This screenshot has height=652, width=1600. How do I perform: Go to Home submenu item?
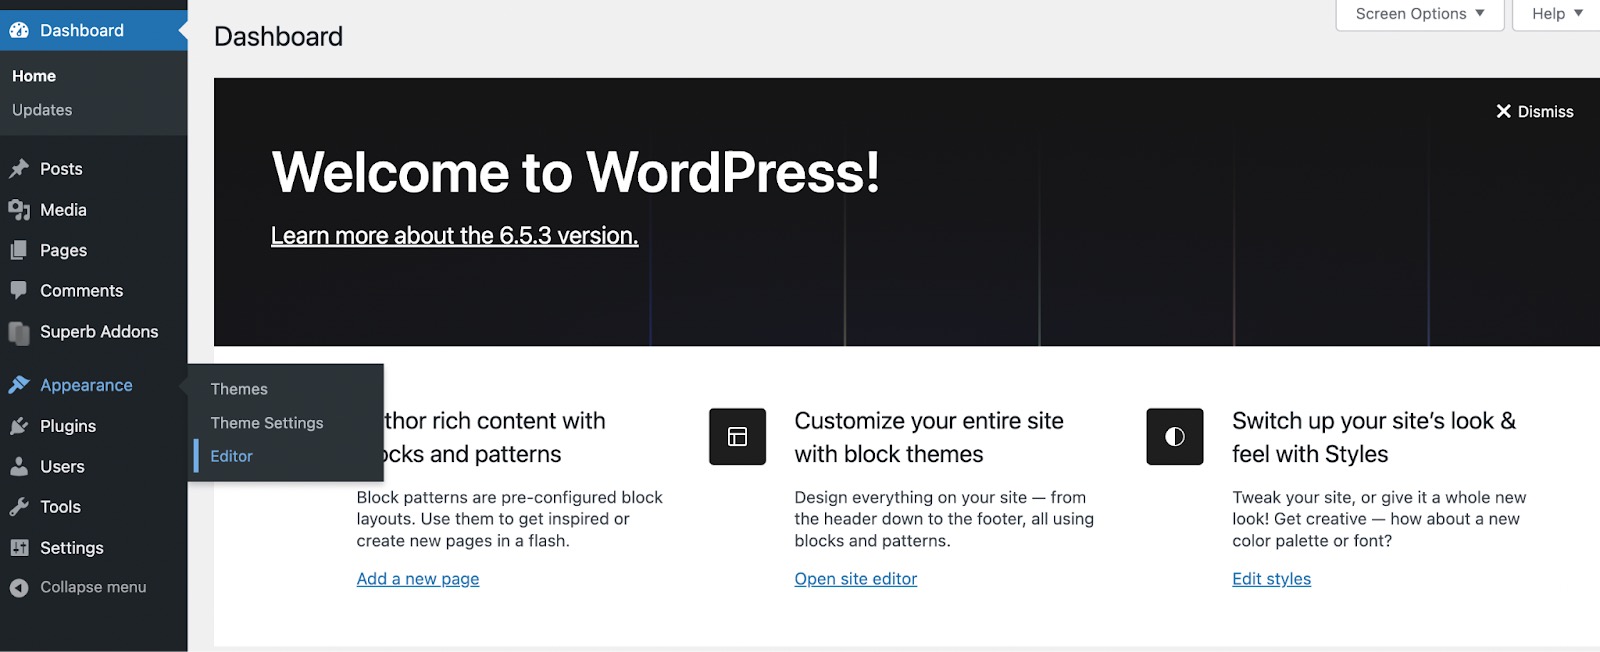tap(34, 76)
